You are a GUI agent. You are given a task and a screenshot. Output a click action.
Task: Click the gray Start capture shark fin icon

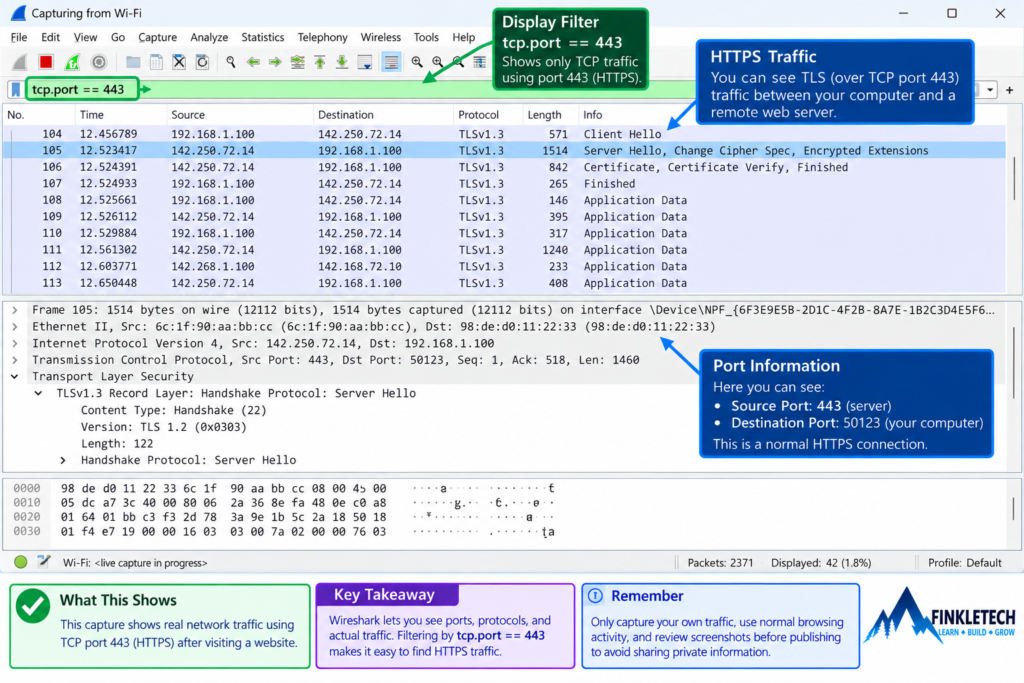pyautogui.click(x=20, y=62)
